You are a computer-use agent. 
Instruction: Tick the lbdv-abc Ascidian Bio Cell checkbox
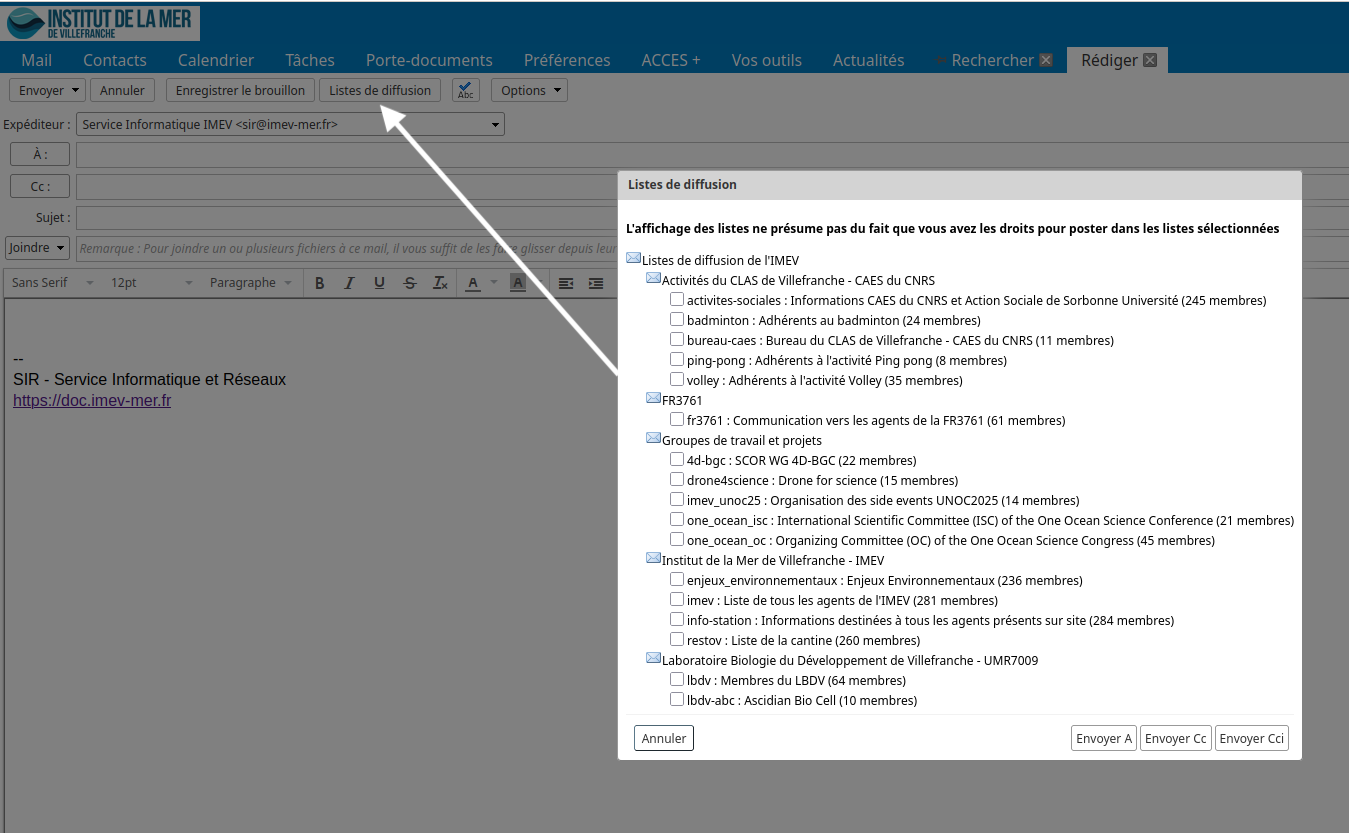tap(677, 699)
